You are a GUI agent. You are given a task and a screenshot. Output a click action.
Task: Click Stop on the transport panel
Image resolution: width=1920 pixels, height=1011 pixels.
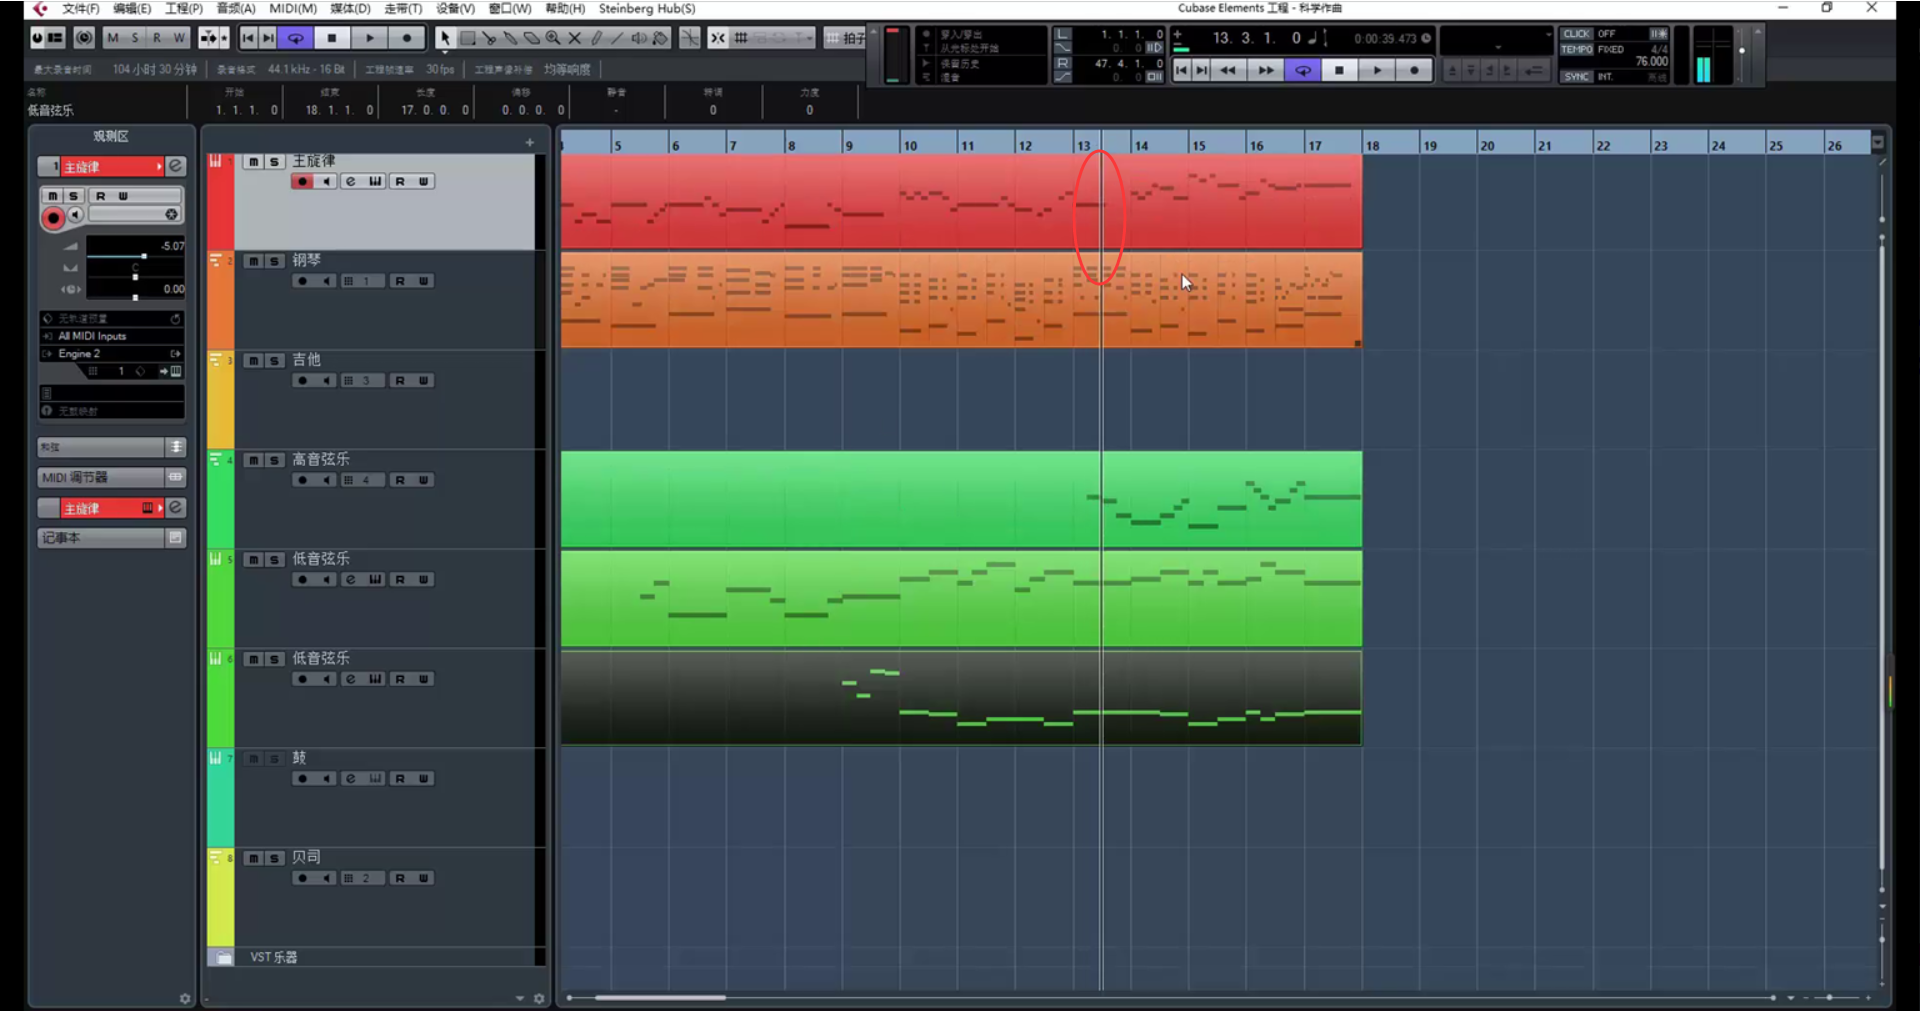[1339, 70]
